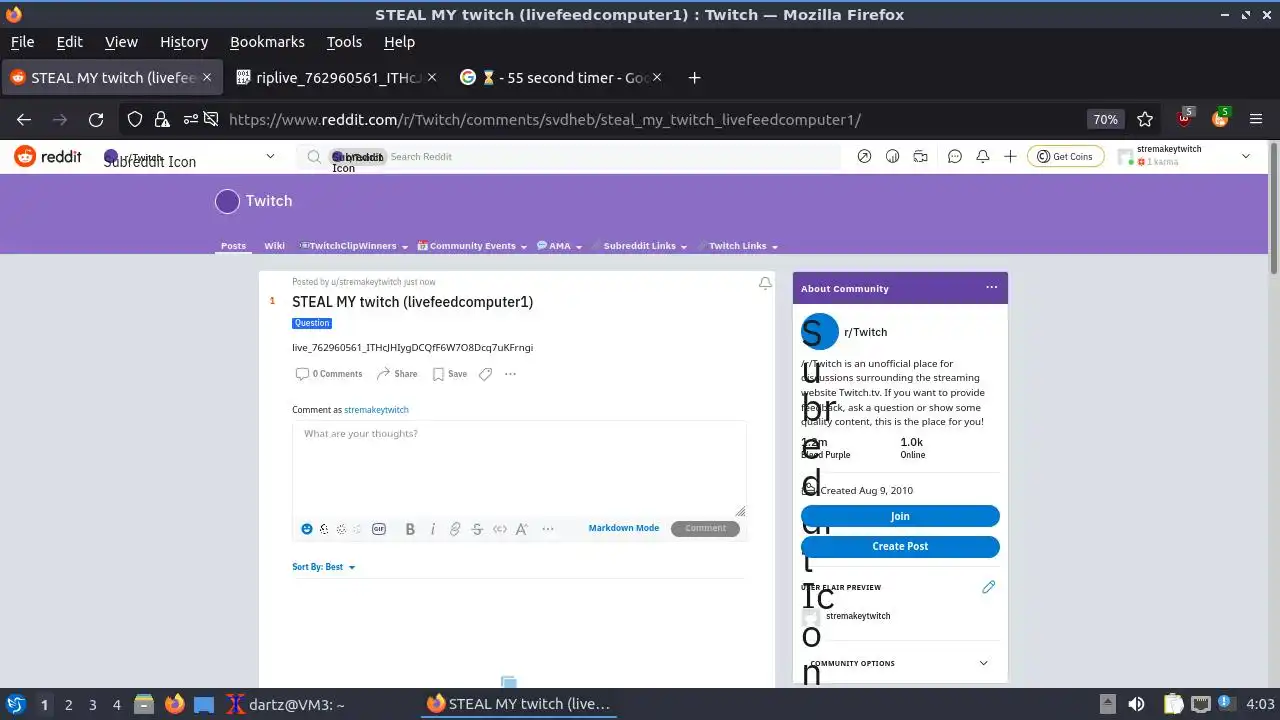Open the Popular posts arrow icon

click(864, 157)
